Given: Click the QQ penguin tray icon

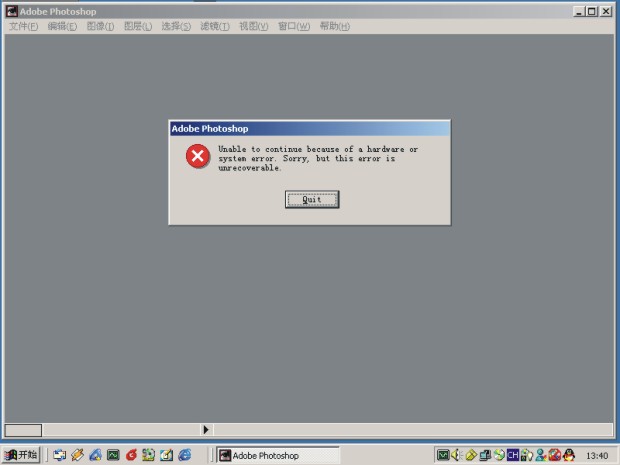Looking at the screenshot, I should [568, 455].
